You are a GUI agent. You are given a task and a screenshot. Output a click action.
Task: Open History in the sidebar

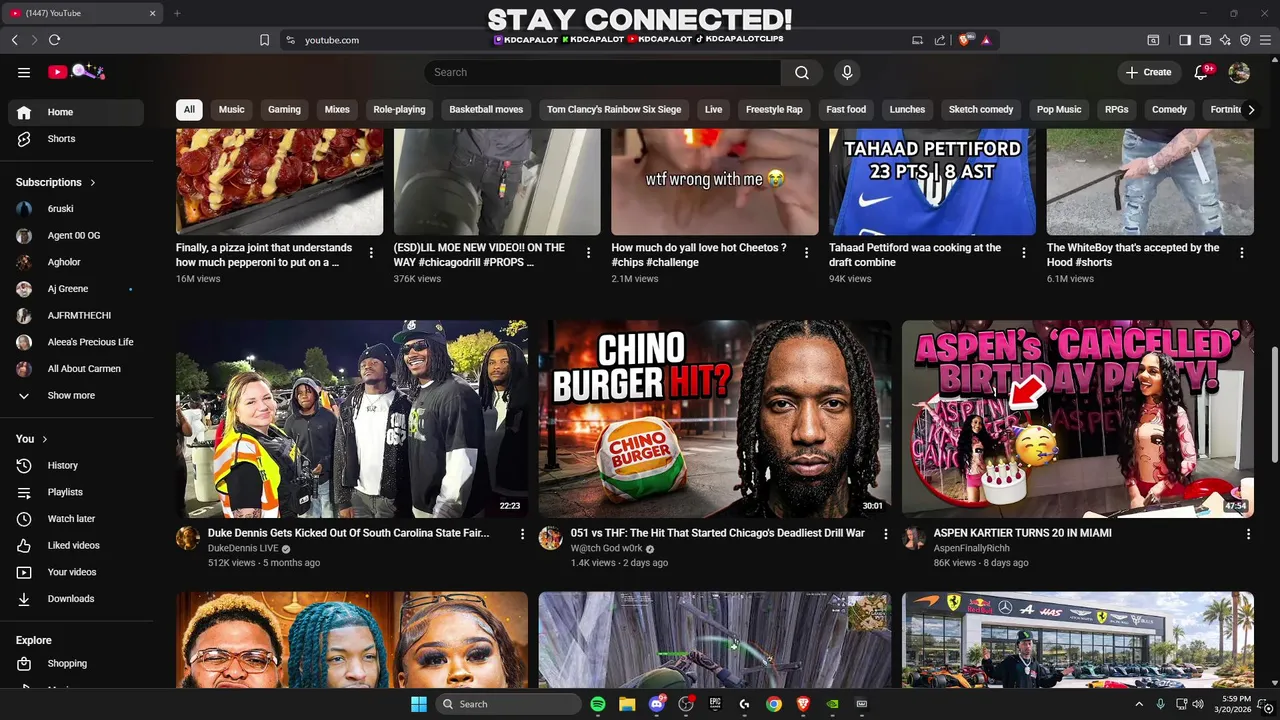tap(76, 466)
